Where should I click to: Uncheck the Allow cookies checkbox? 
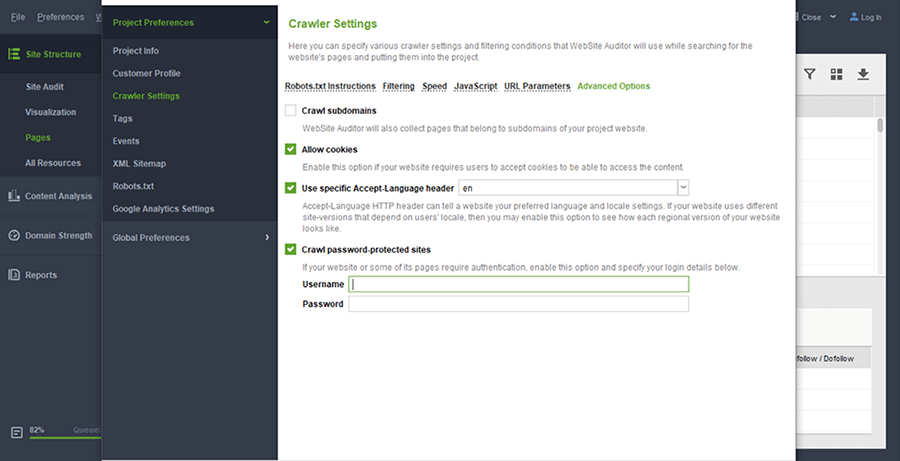290,149
